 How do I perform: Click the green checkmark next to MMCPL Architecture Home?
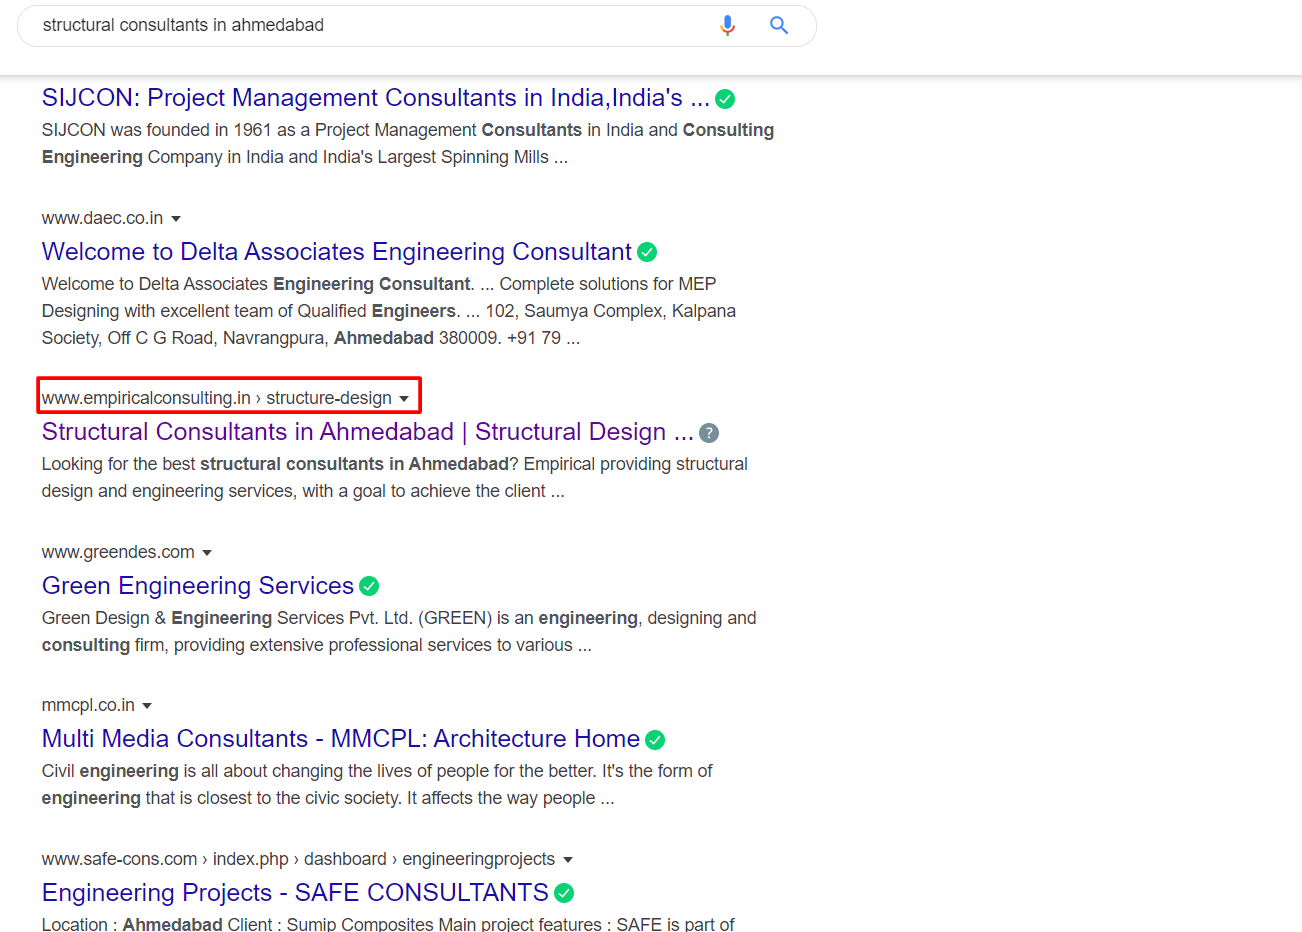pos(655,740)
